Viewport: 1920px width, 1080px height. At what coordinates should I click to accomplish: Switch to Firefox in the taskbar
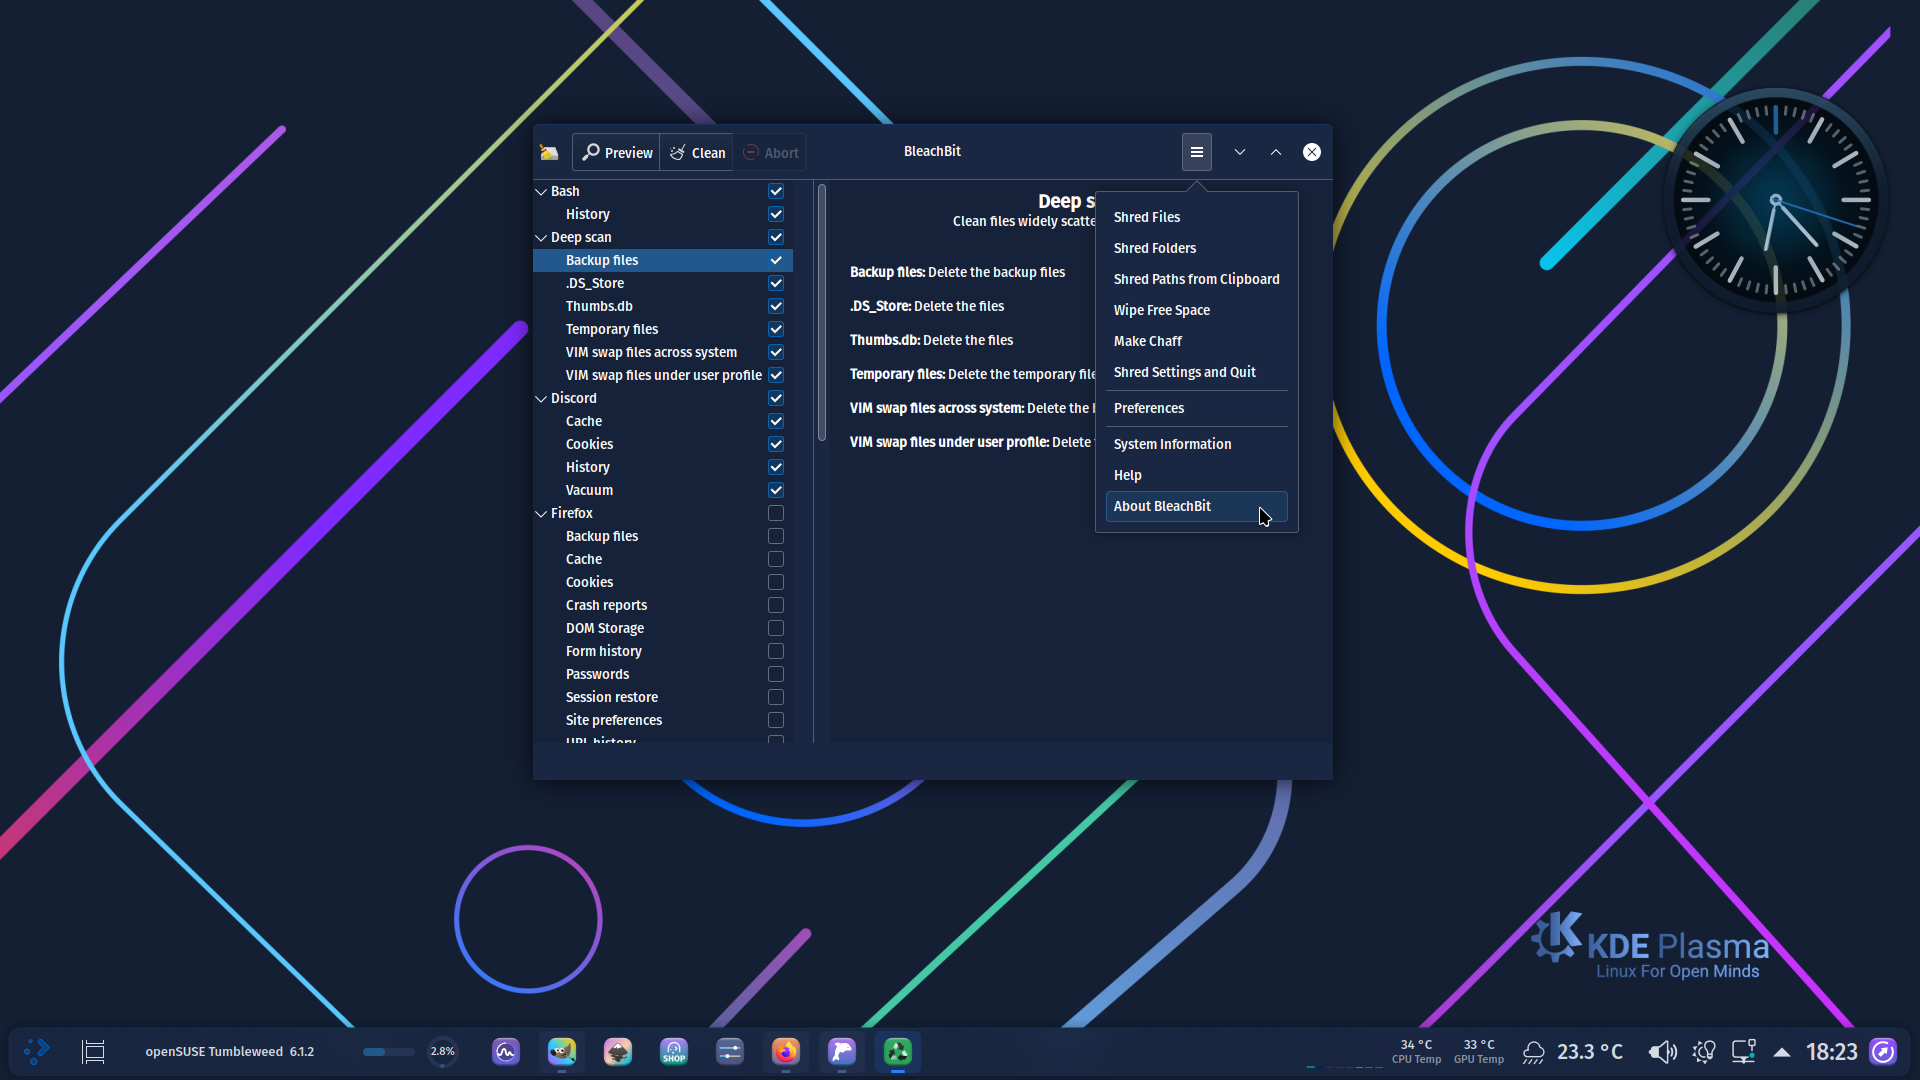coord(786,1052)
